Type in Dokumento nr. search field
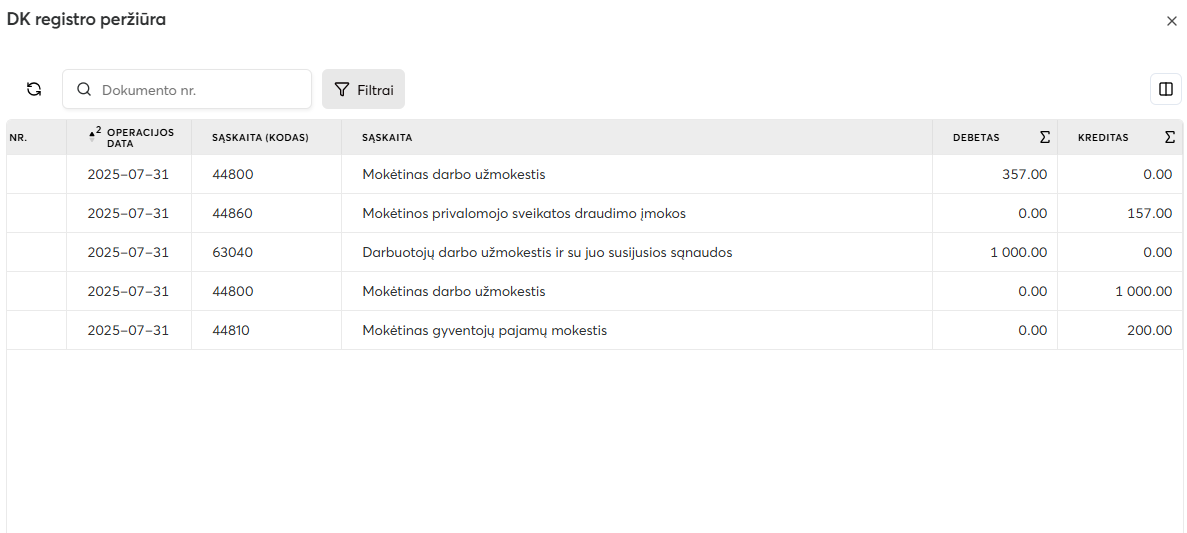The image size is (1187, 533). click(x=200, y=89)
